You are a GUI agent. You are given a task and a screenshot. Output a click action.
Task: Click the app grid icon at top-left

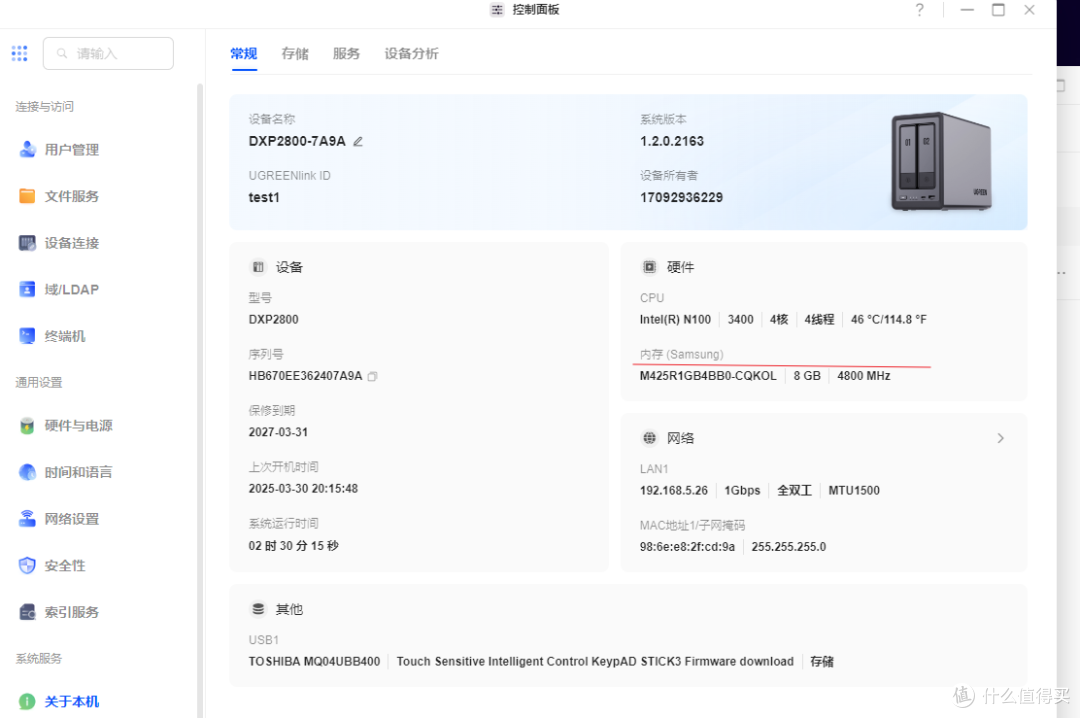(19, 53)
